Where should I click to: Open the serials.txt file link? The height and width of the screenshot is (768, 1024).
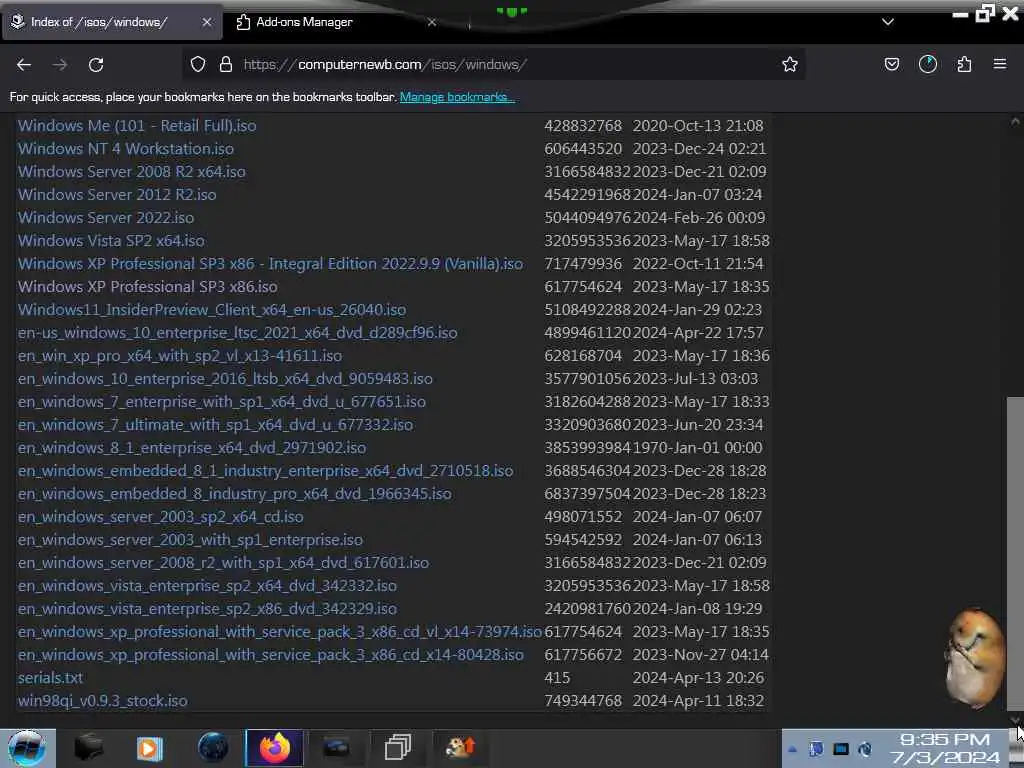(50, 678)
